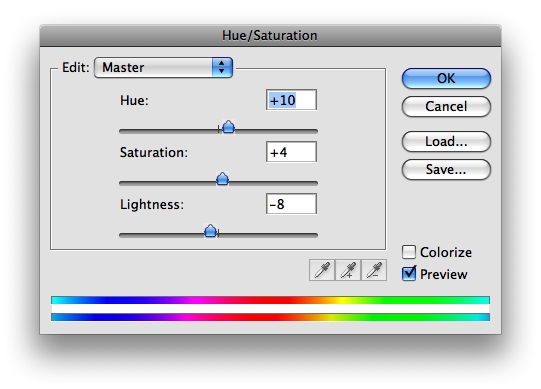Click the Lightness slider handle
The width and height of the screenshot is (541, 389).
click(210, 231)
